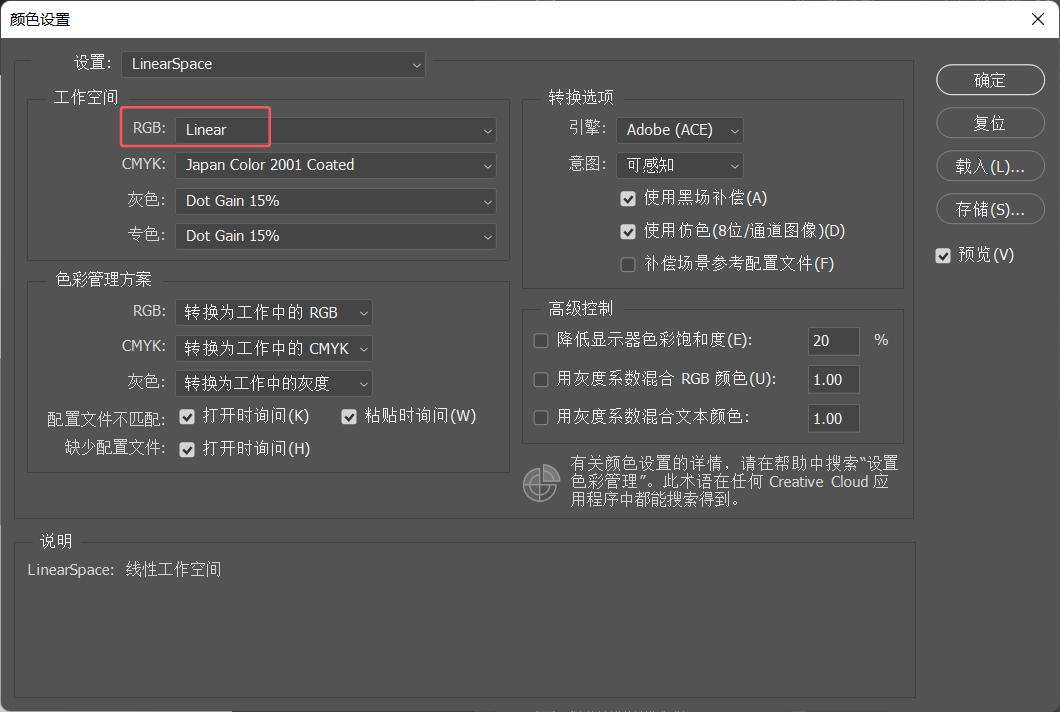Click the 确定 button
The width and height of the screenshot is (1060, 712).
click(990, 80)
